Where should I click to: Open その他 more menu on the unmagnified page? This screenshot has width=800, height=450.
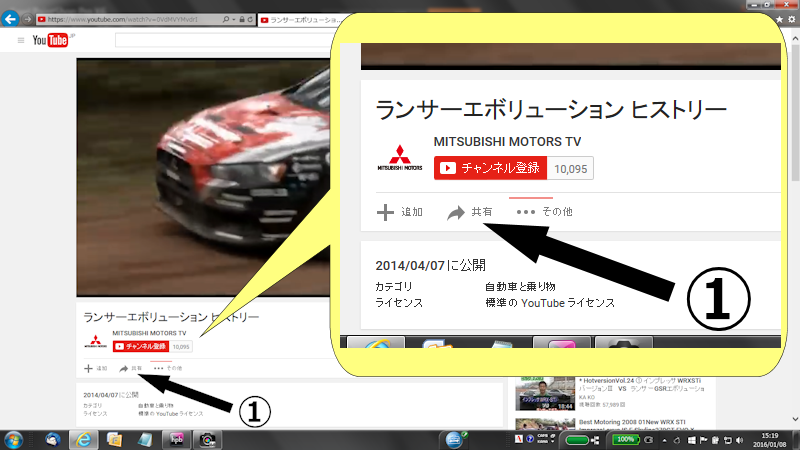(168, 368)
